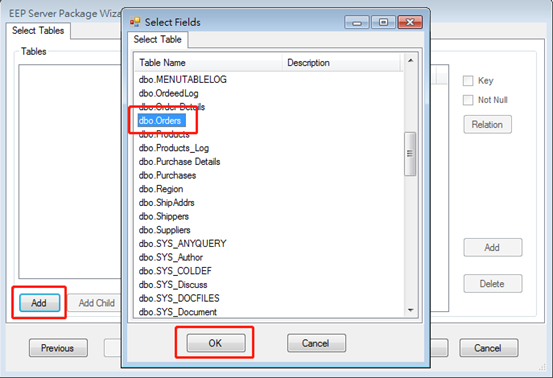Viewport: 553px width, 378px height.
Task: Select the dbo.Orders table row
Action: (x=161, y=121)
